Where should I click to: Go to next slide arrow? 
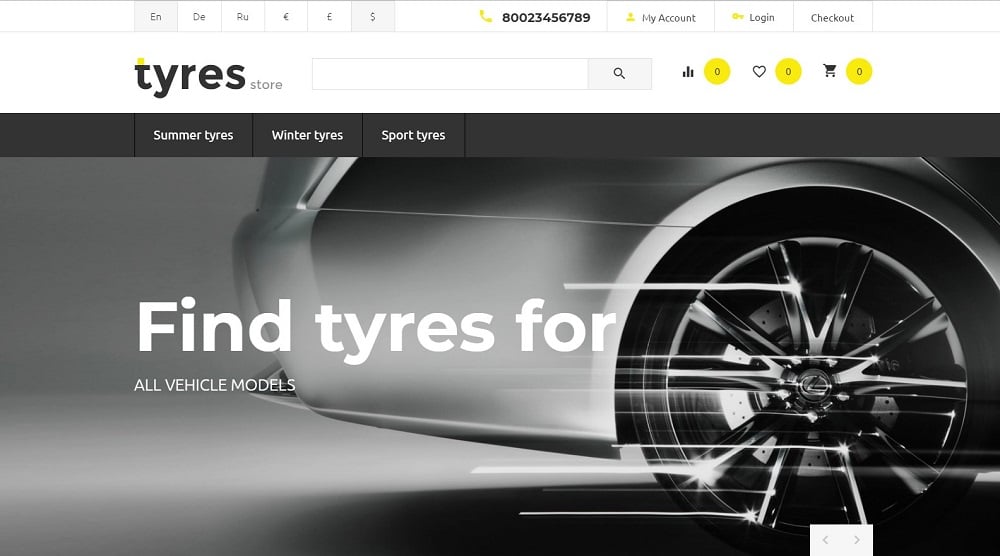point(857,540)
